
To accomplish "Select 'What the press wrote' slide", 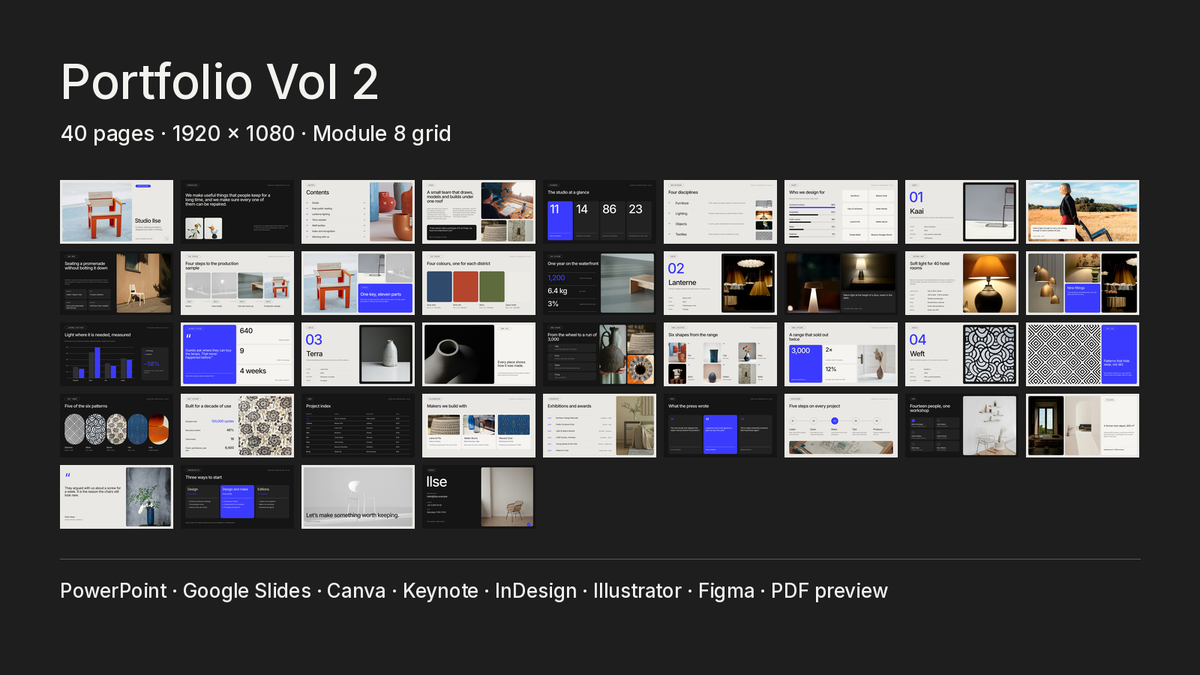I will pyautogui.click(x=721, y=425).
